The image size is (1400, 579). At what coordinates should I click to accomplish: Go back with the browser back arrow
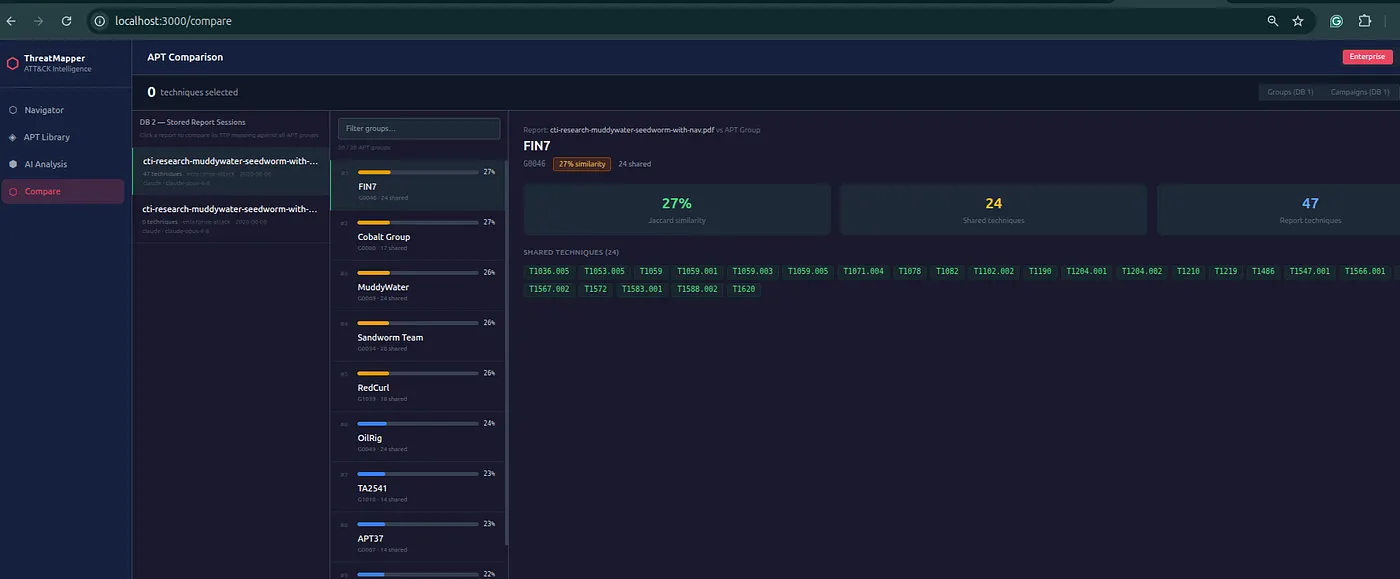(11, 20)
